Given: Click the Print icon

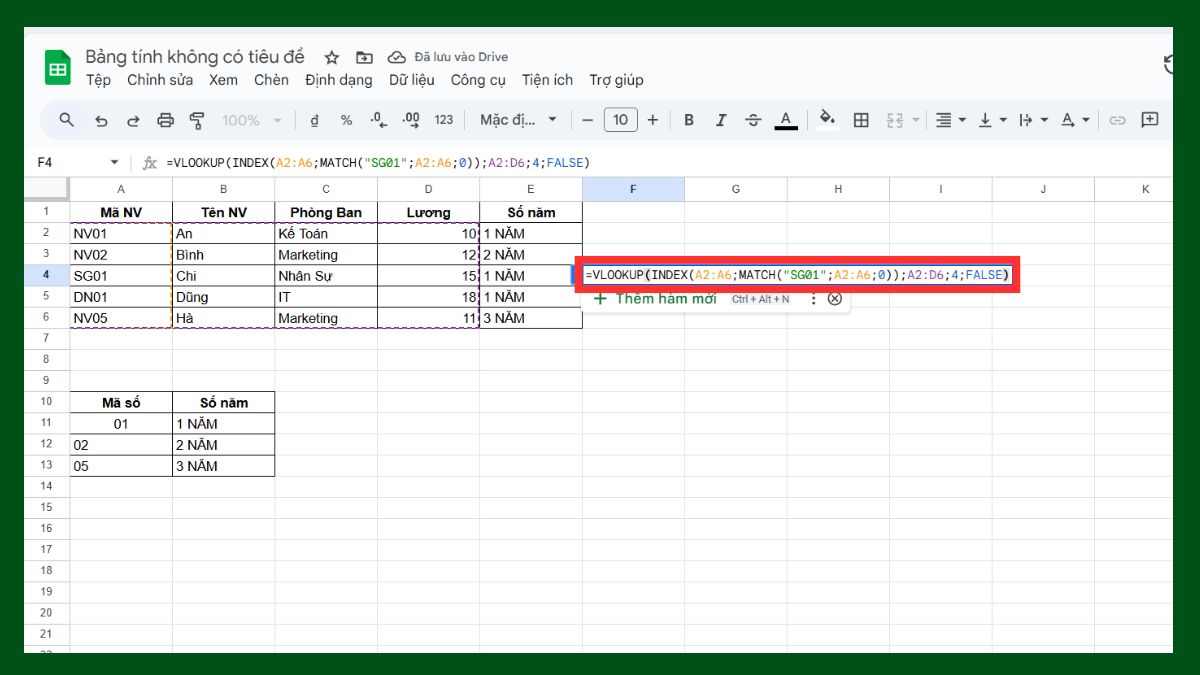Looking at the screenshot, I should pos(165,119).
